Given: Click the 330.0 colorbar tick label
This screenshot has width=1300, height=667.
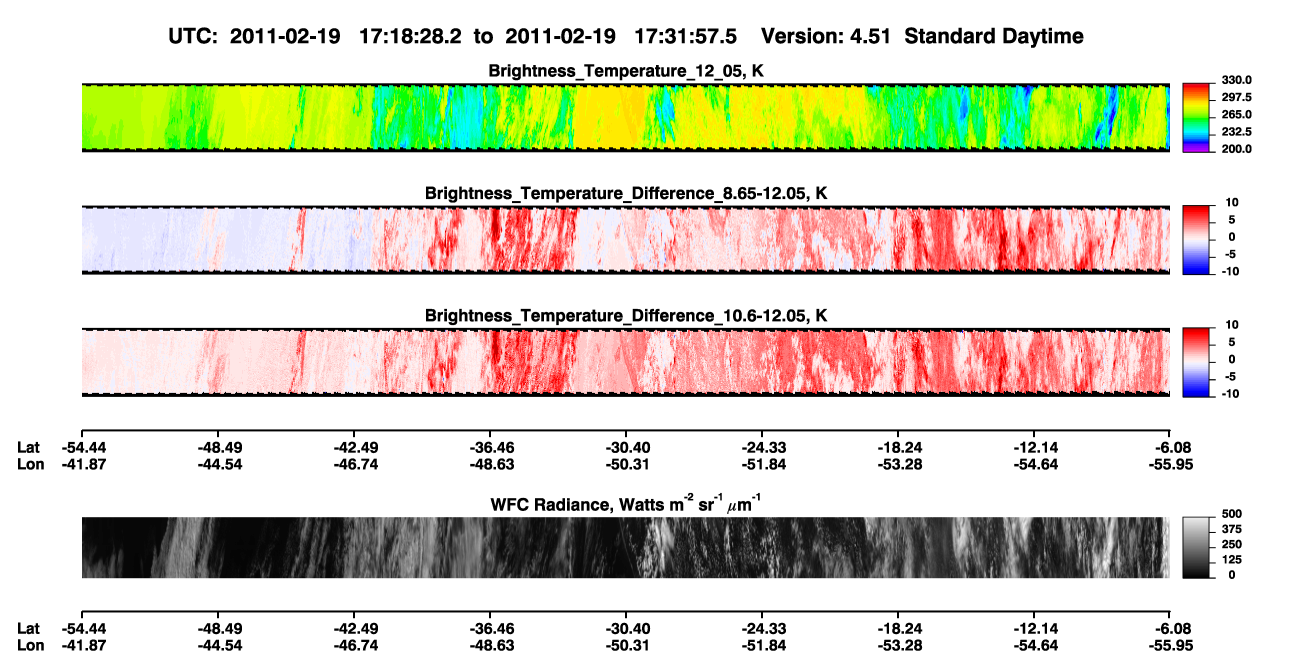Looking at the screenshot, I should [x=1235, y=80].
